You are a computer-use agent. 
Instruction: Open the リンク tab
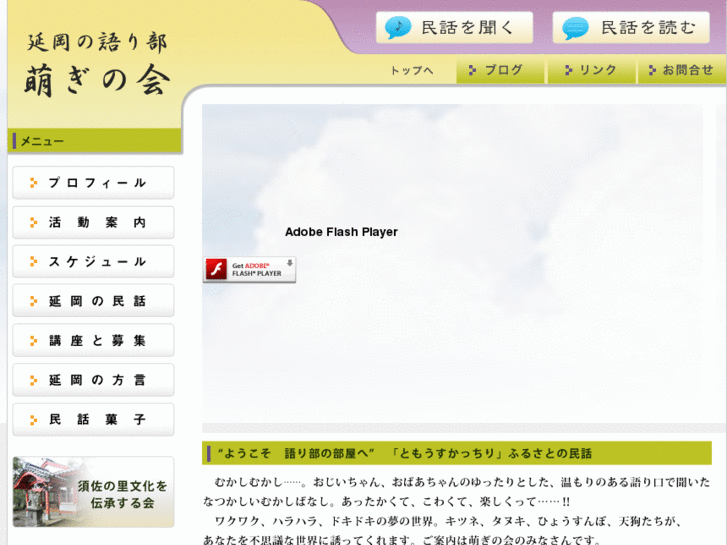(x=591, y=71)
